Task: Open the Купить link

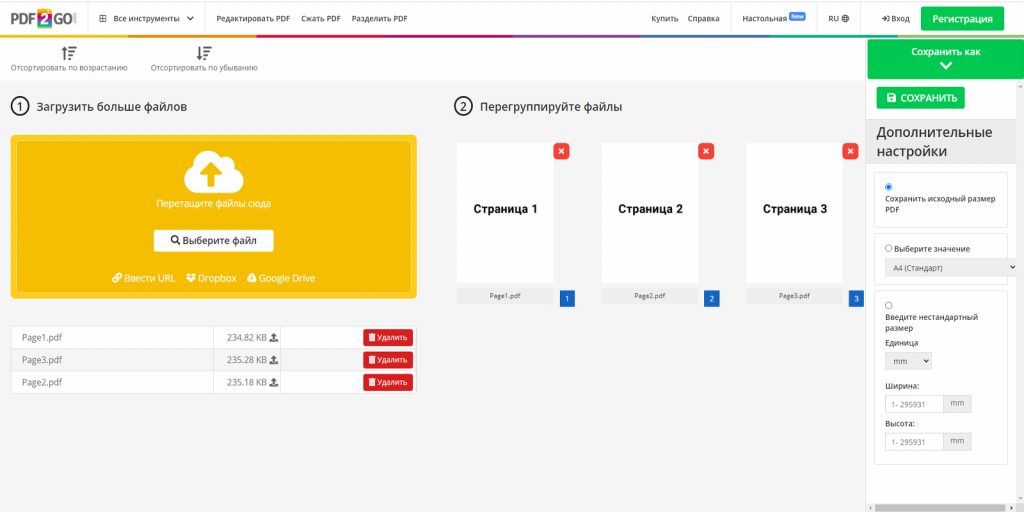Action: pyautogui.click(x=665, y=19)
